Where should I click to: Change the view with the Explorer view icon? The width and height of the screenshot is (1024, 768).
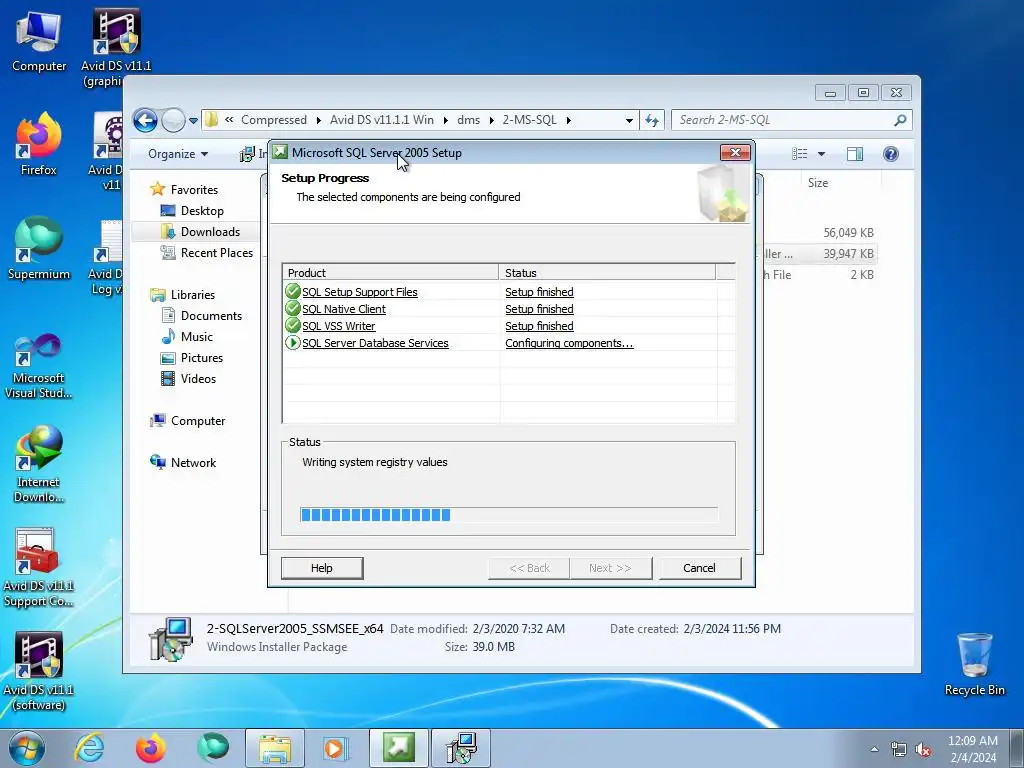pos(799,153)
